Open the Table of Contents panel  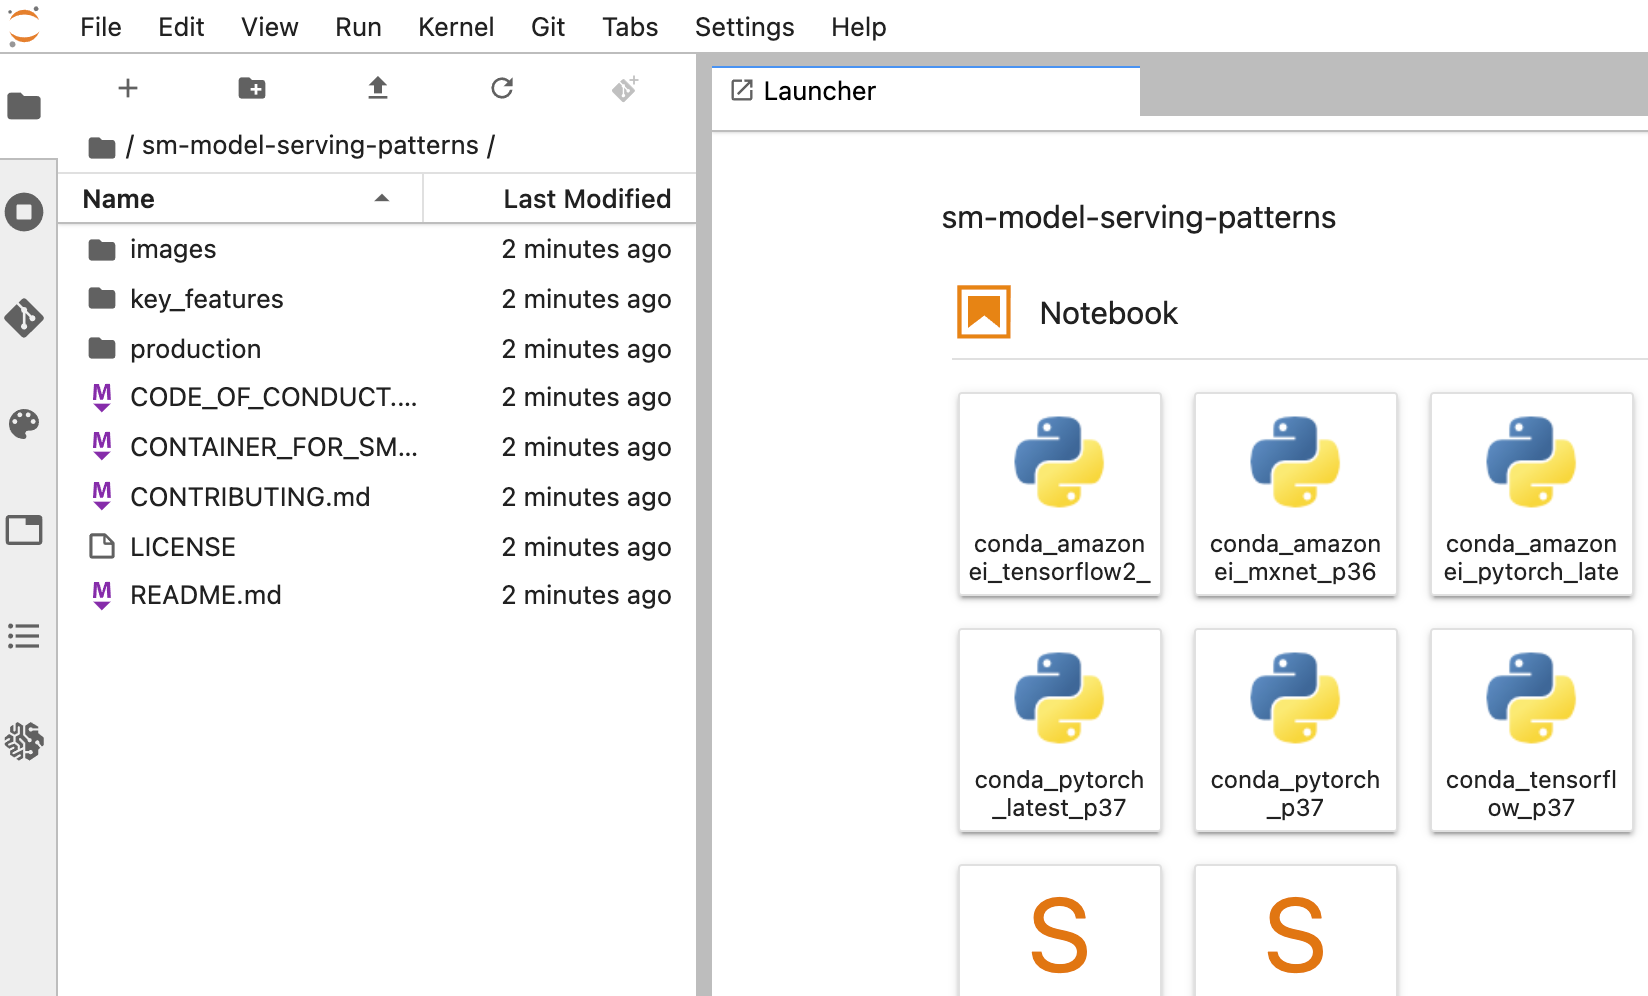pos(24,636)
